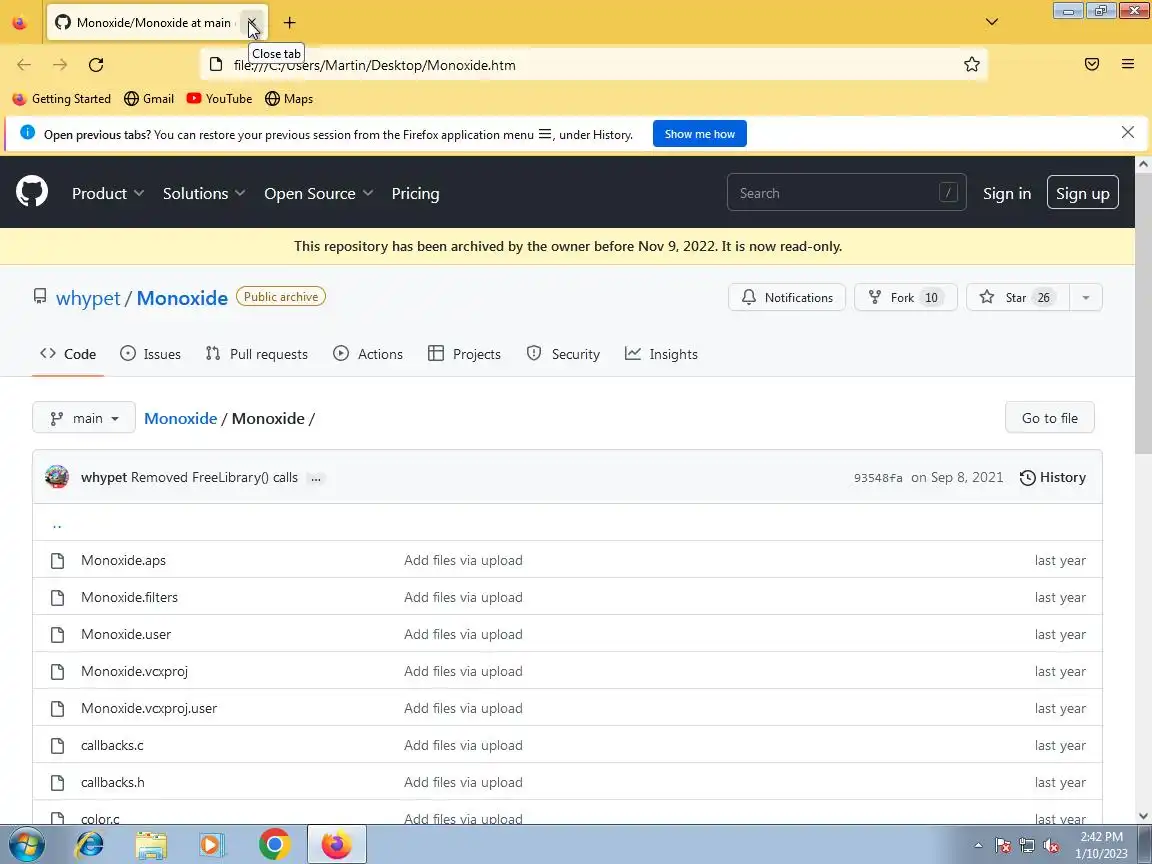Reload the page with the refresh icon

coord(96,65)
